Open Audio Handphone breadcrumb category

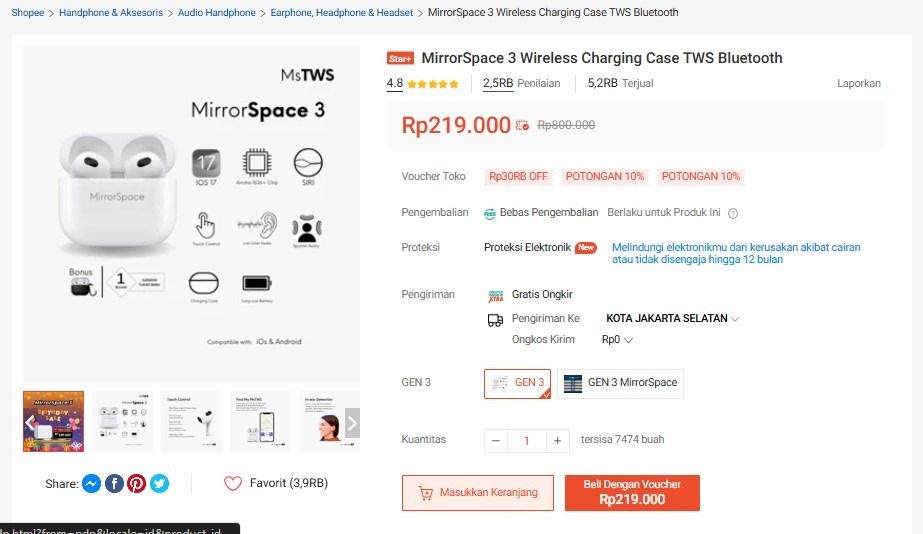216,13
